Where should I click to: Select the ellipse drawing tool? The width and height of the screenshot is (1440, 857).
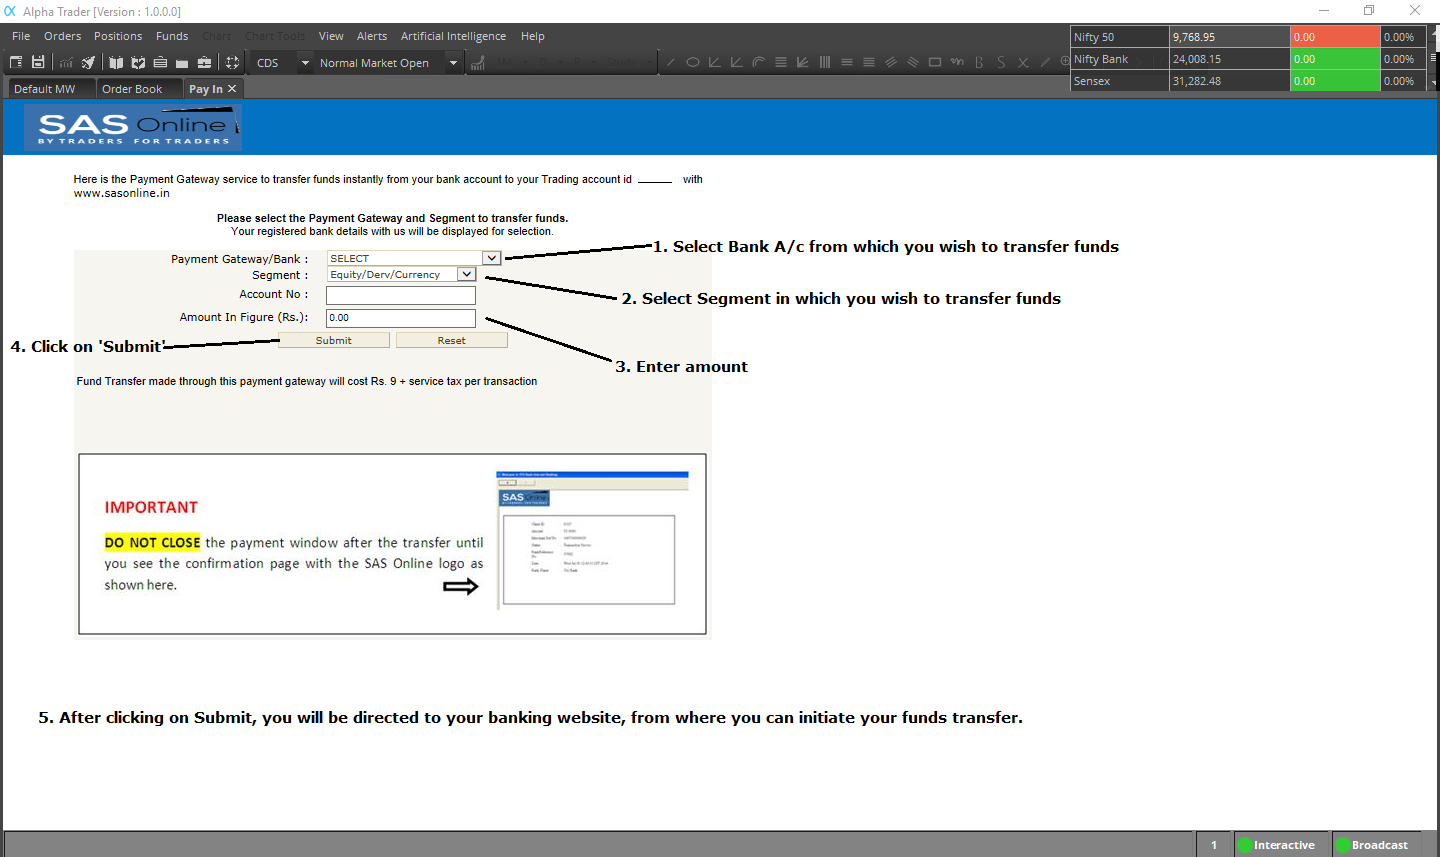[693, 62]
